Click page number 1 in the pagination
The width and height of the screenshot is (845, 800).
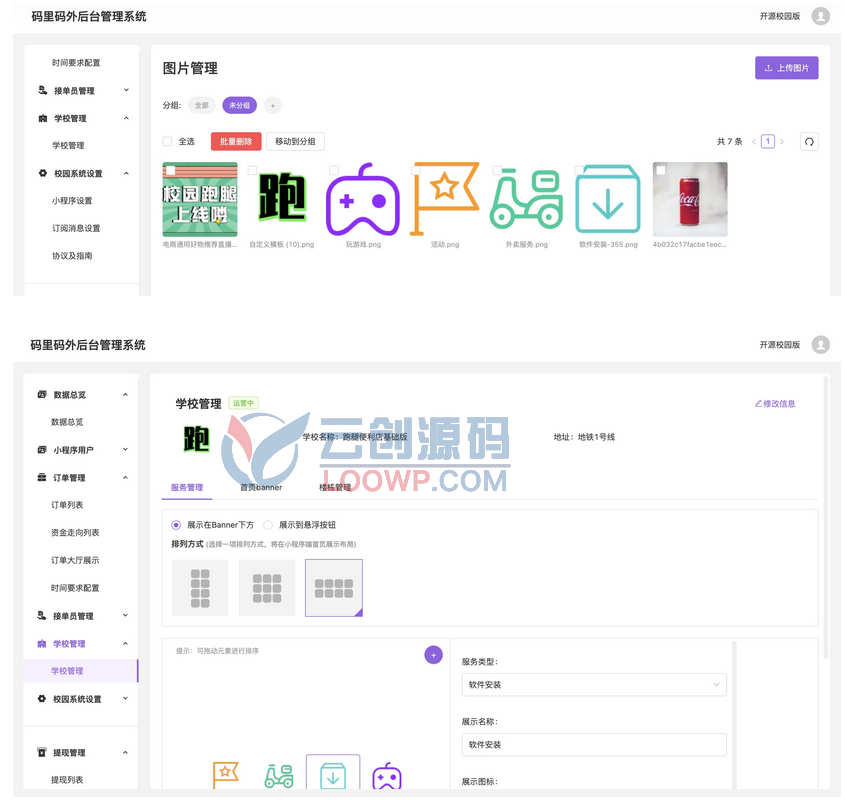(x=767, y=142)
